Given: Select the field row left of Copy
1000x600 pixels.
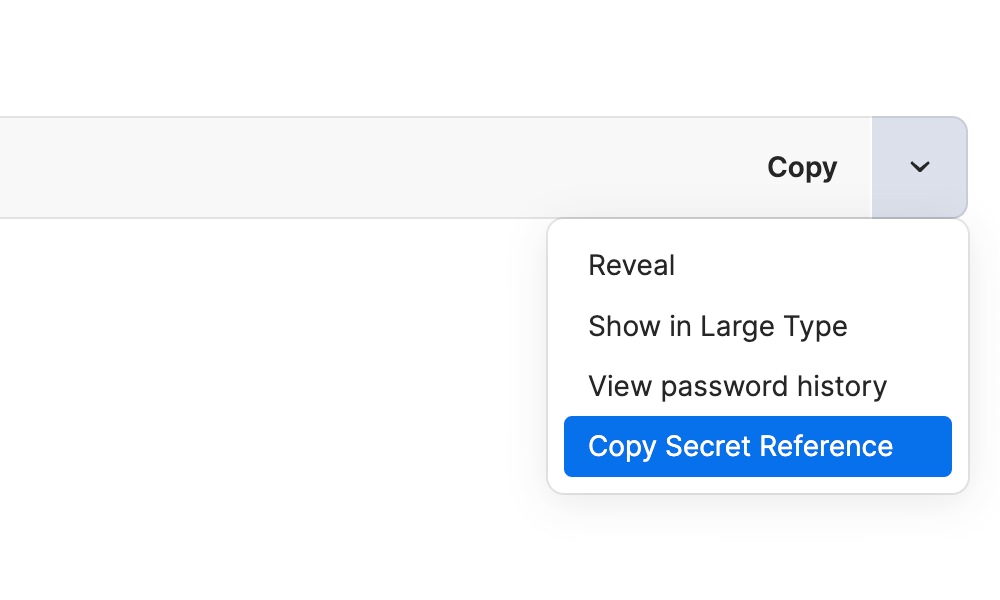Looking at the screenshot, I should 350,167.
